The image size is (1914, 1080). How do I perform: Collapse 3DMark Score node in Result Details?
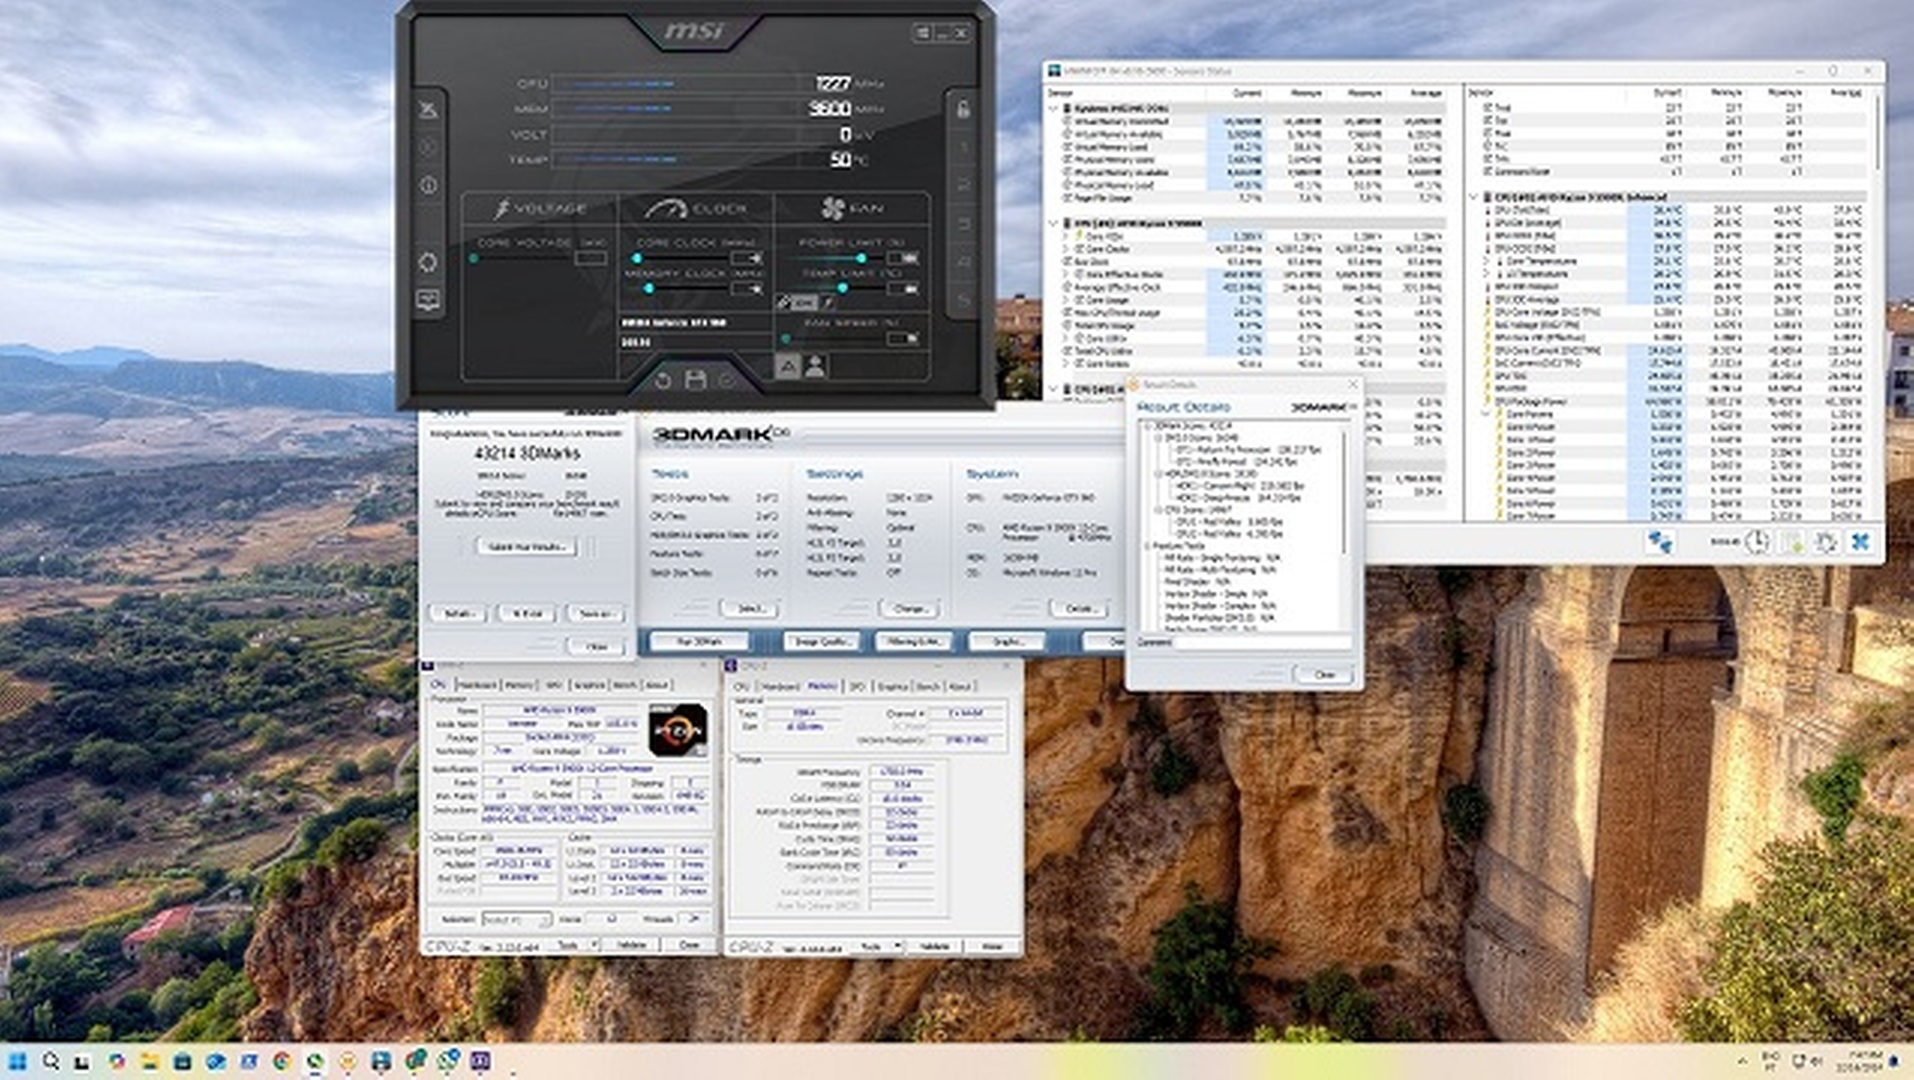(1148, 426)
